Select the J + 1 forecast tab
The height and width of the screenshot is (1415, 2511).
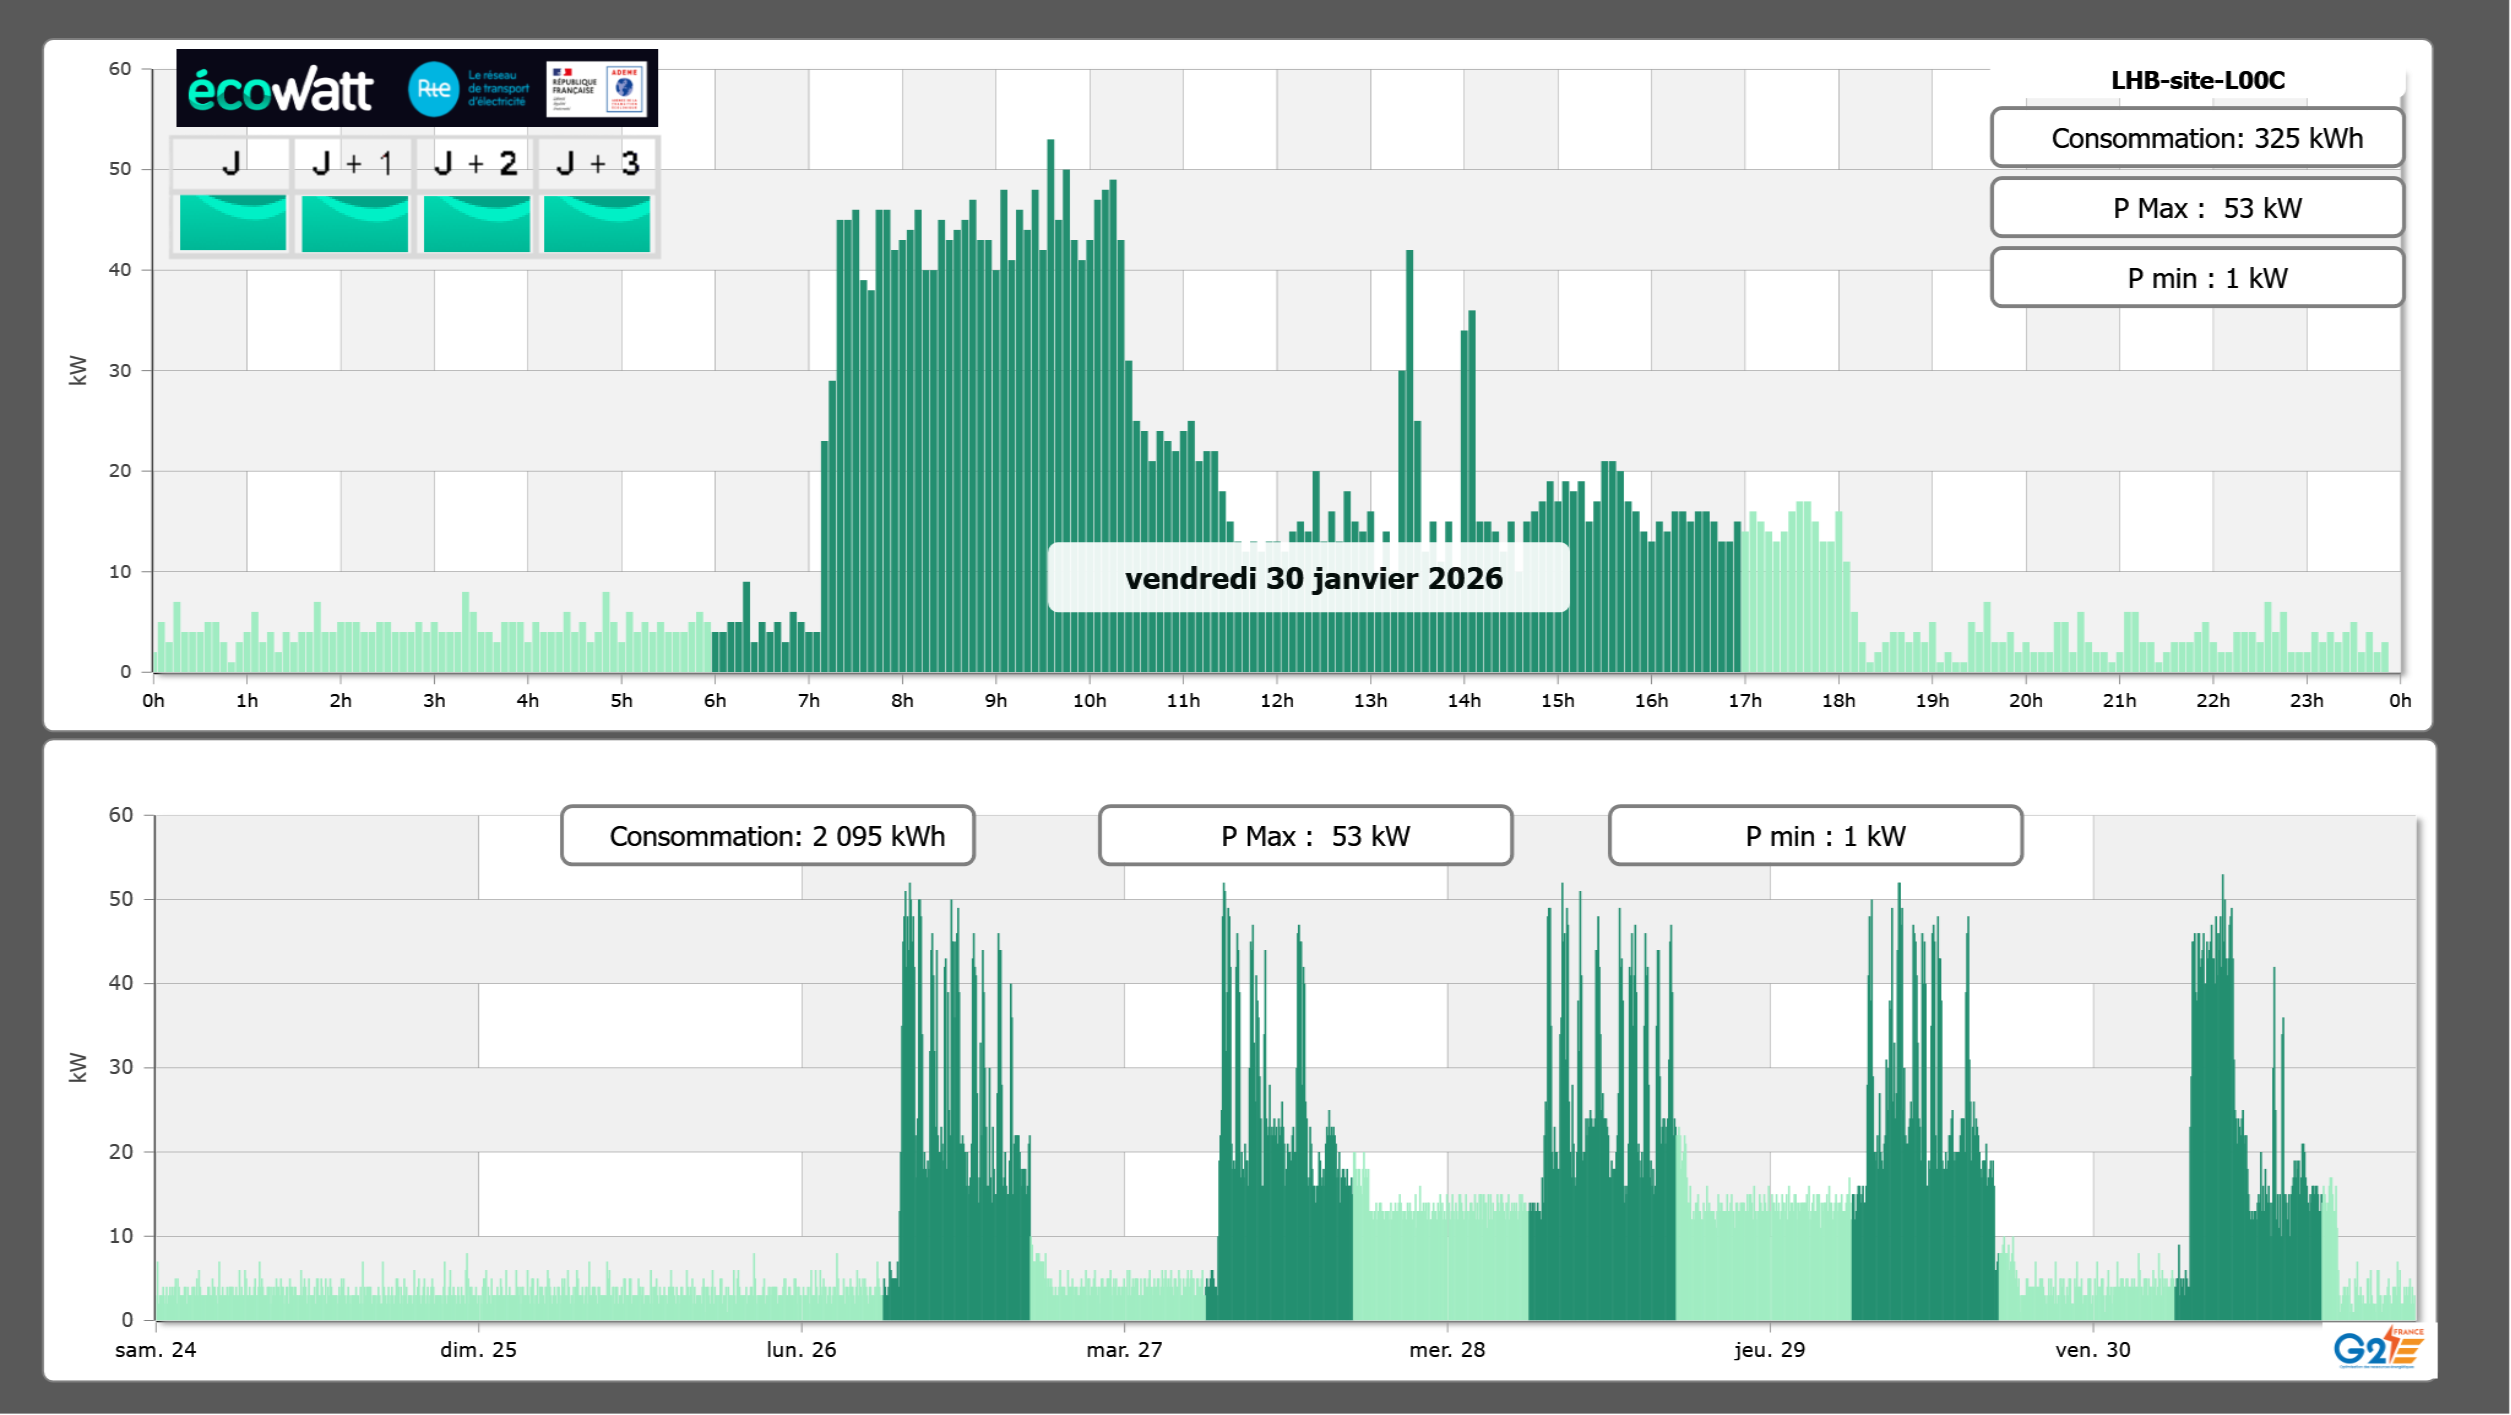(x=353, y=163)
